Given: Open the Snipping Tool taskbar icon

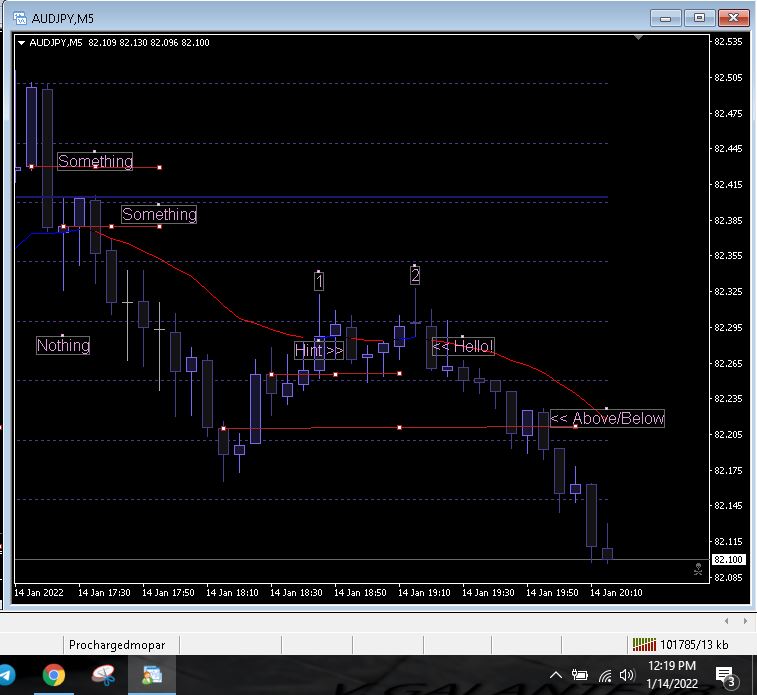Looking at the screenshot, I should point(103,675).
